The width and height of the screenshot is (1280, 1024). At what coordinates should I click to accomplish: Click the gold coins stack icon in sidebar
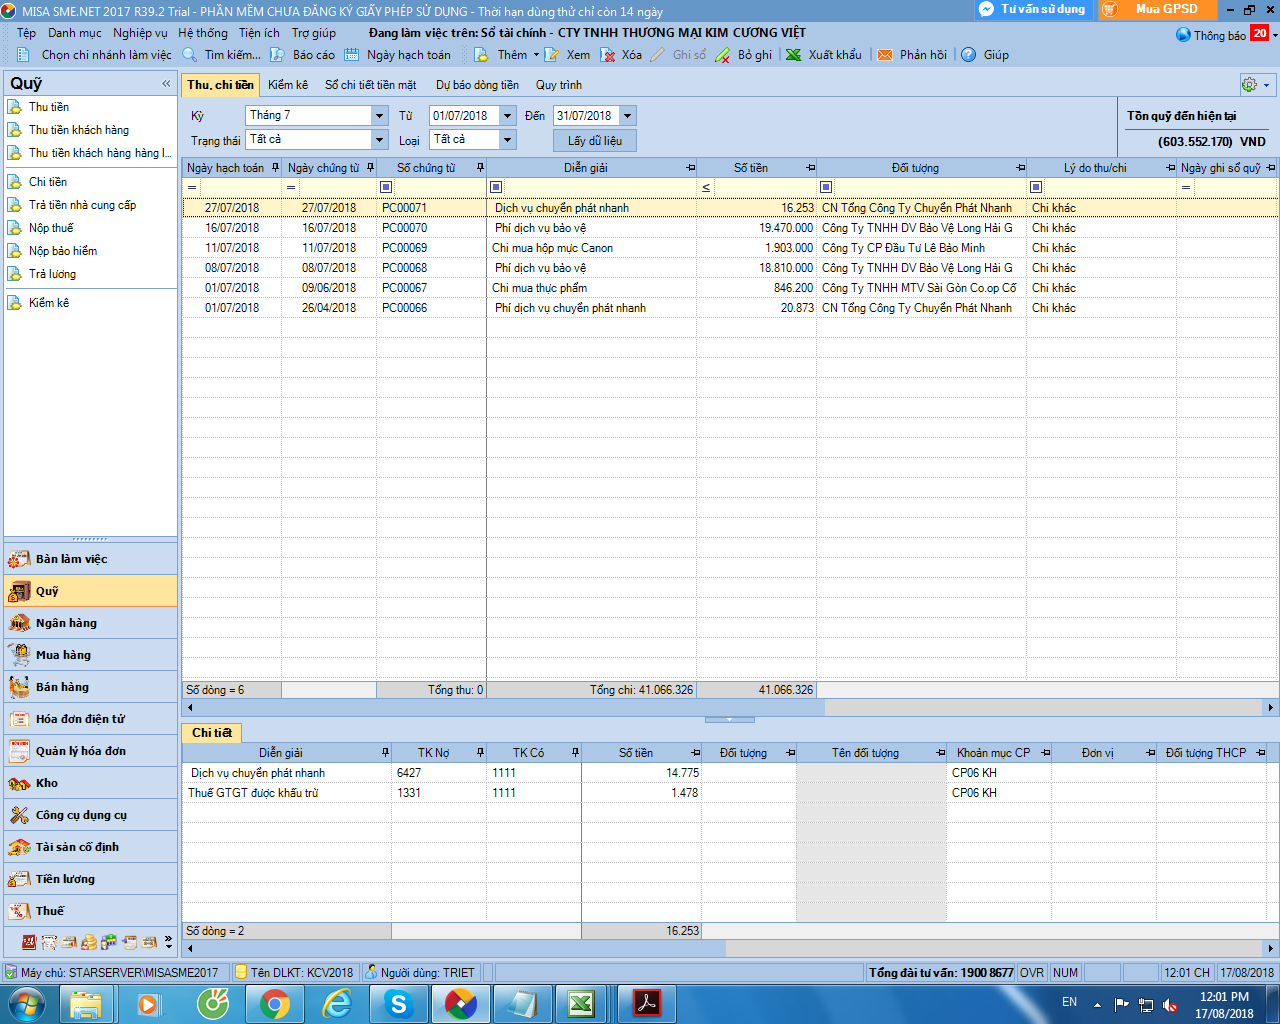coord(89,942)
